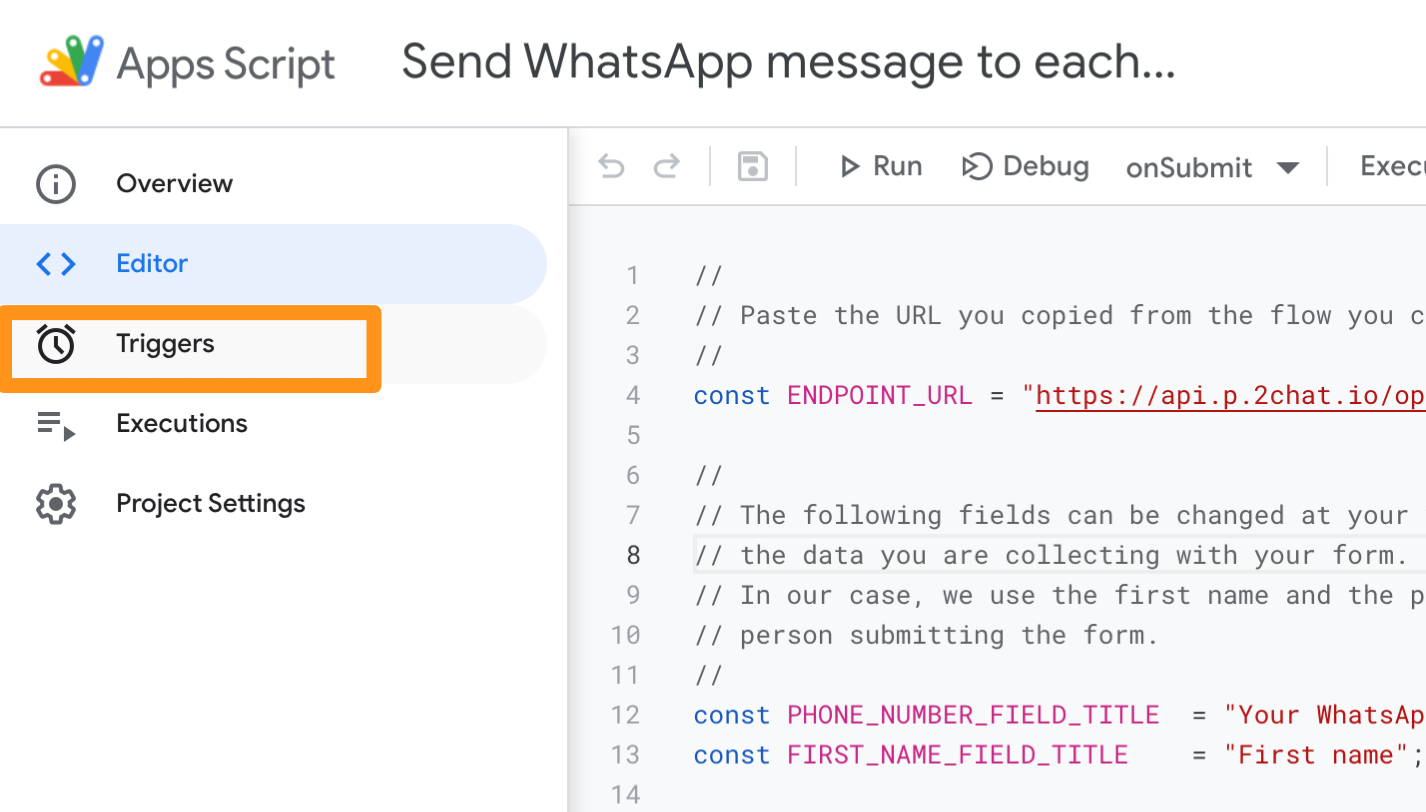Click the Run play triangle icon
Image resolution: width=1426 pixels, height=812 pixels.
pyautogui.click(x=850, y=166)
